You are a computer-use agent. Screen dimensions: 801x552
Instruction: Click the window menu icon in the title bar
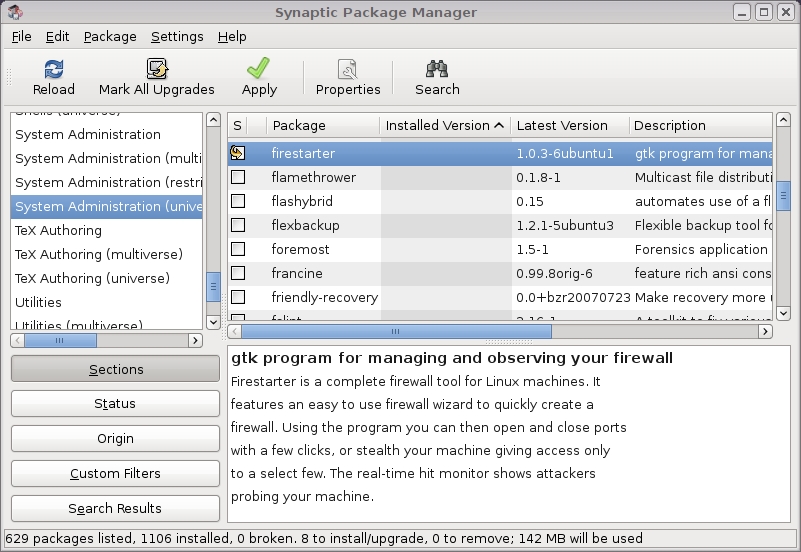click(x=14, y=13)
